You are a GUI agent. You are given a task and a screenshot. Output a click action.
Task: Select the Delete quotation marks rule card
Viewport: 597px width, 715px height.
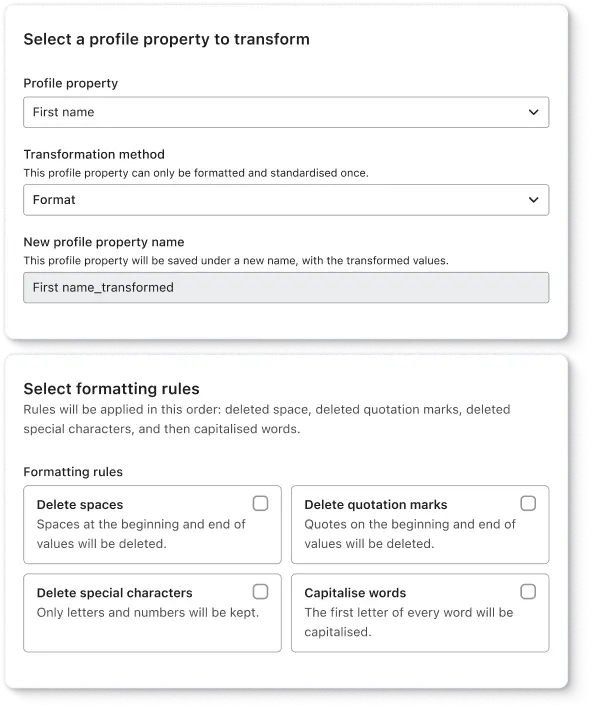pos(420,524)
